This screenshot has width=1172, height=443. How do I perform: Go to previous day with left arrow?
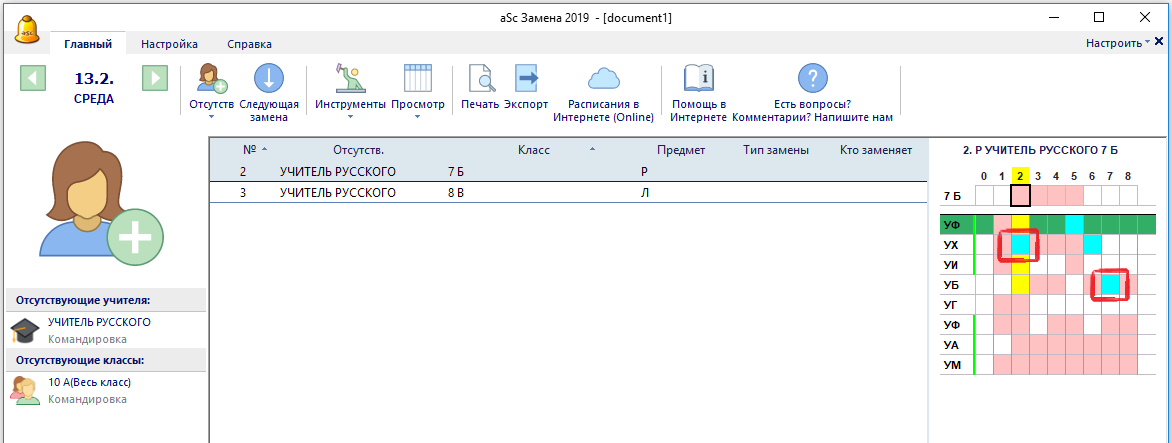[x=33, y=78]
